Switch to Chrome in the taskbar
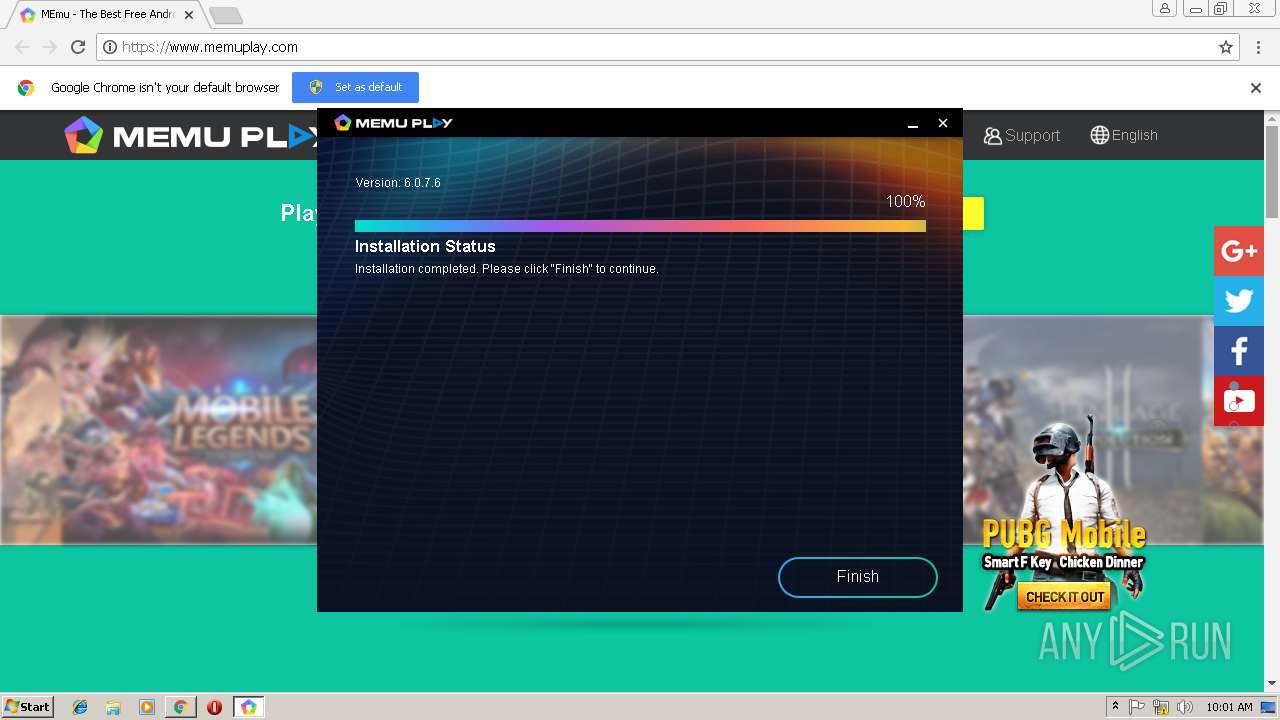The image size is (1280, 720). pos(180,707)
